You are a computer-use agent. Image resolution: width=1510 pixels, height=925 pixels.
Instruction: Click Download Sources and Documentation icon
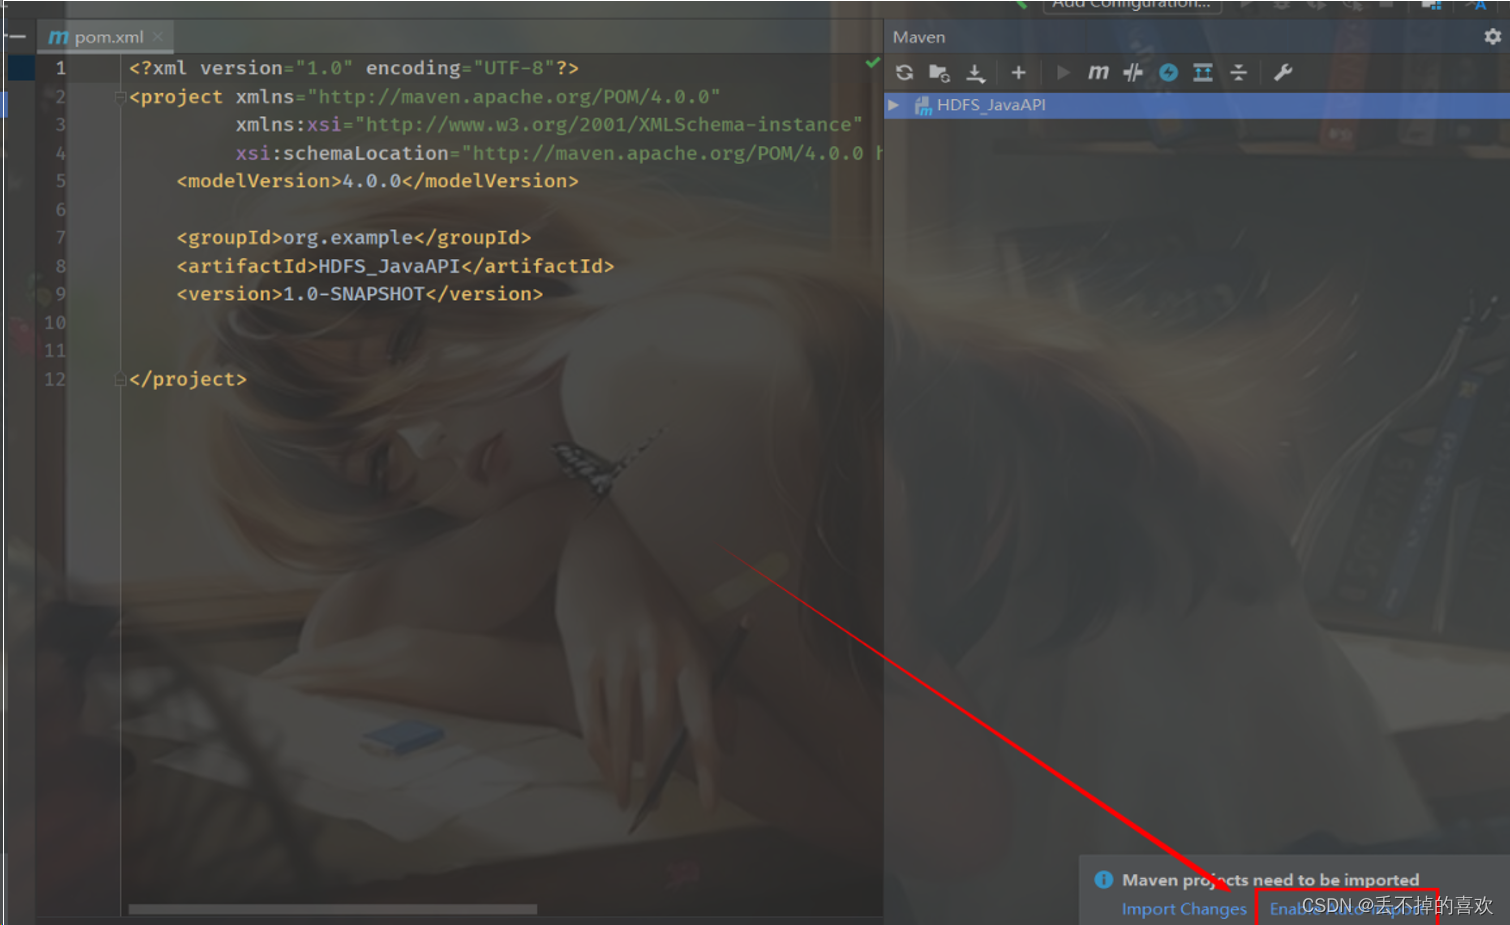click(976, 72)
